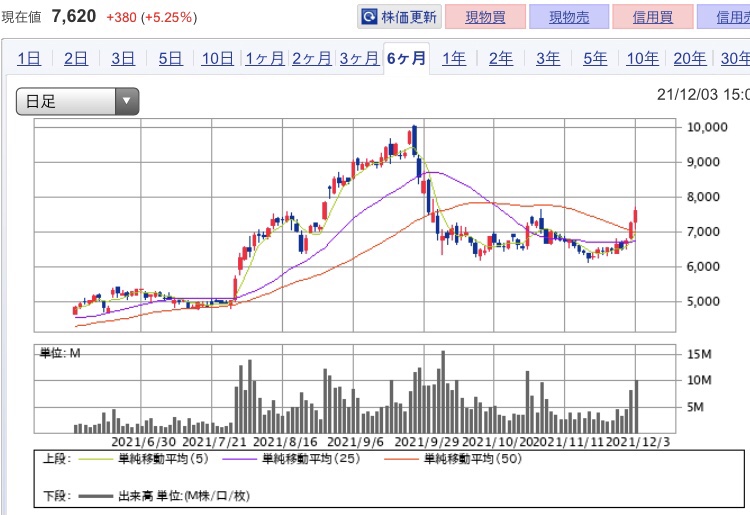Screen dimensions: 750x515
Task: Click the 出来高 volume legend entry
Action: point(164,496)
